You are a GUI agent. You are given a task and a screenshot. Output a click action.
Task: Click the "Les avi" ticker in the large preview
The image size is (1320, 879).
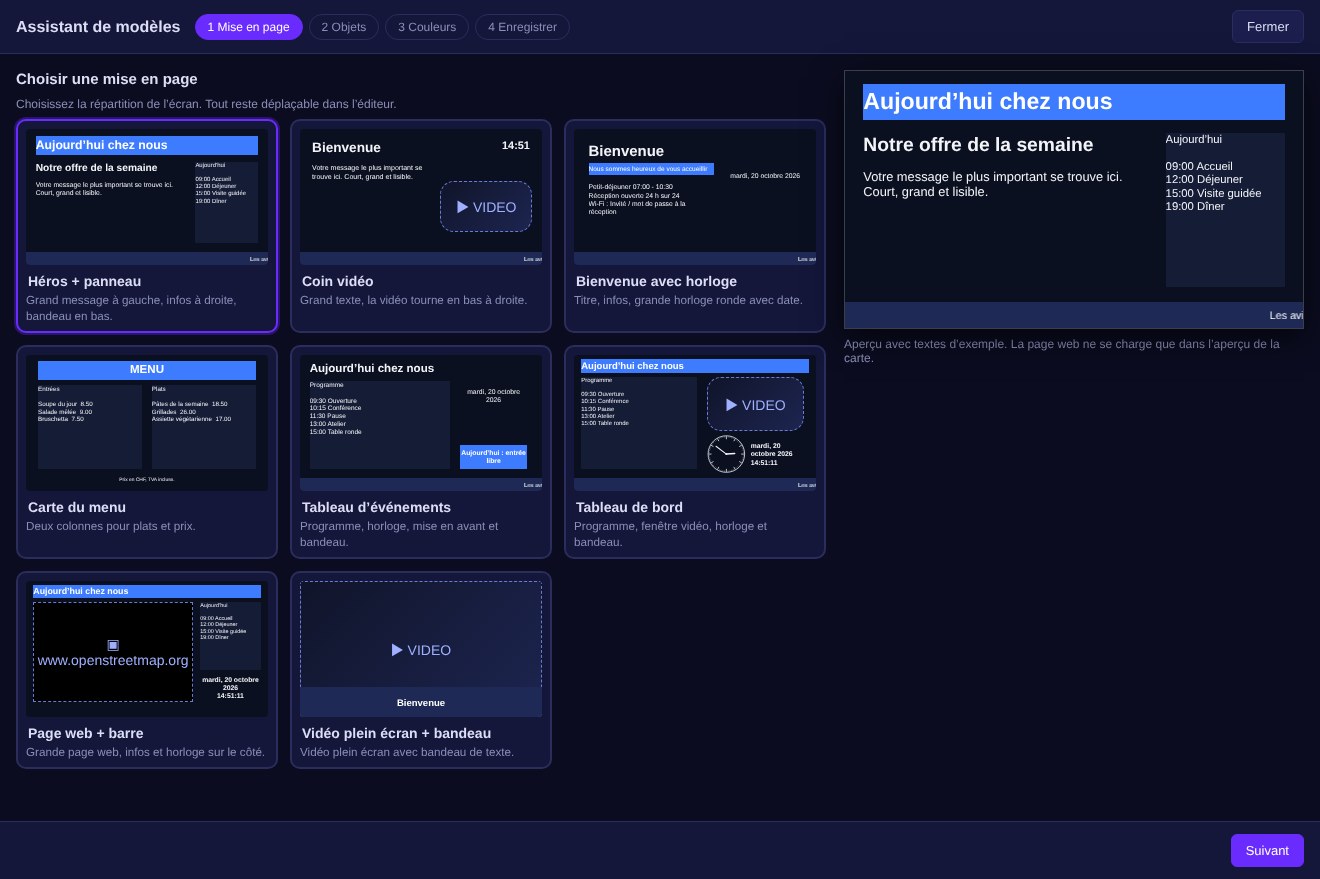tap(1286, 316)
